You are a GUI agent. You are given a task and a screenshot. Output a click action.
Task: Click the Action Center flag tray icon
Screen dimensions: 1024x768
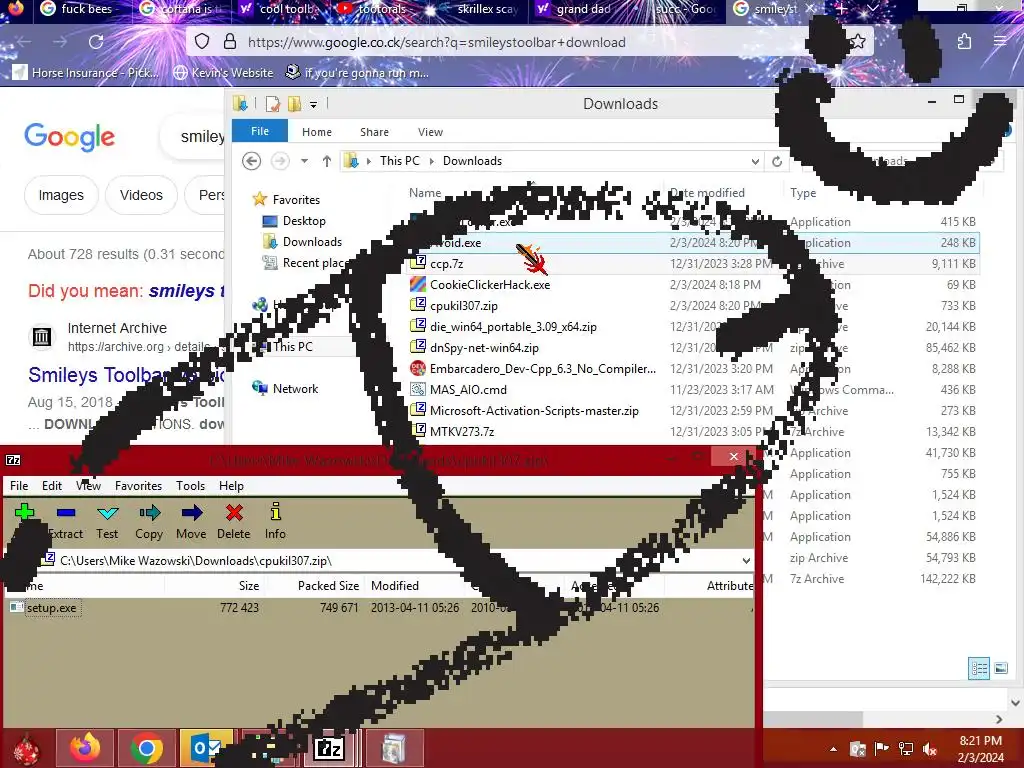tap(882, 749)
